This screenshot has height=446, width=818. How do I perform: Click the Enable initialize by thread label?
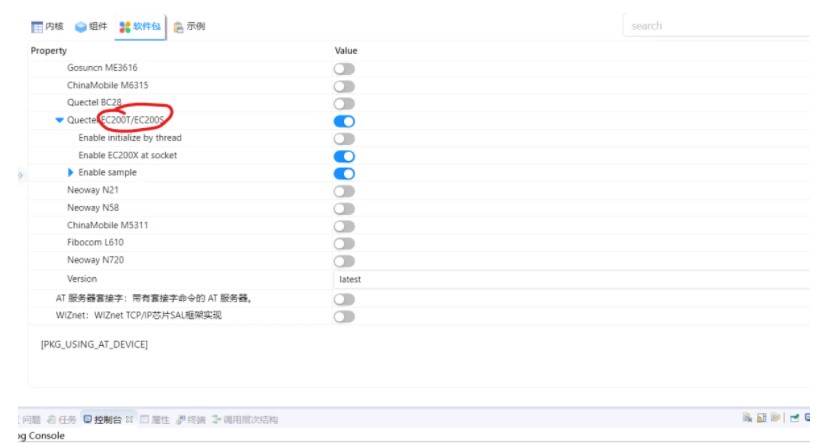(x=130, y=138)
